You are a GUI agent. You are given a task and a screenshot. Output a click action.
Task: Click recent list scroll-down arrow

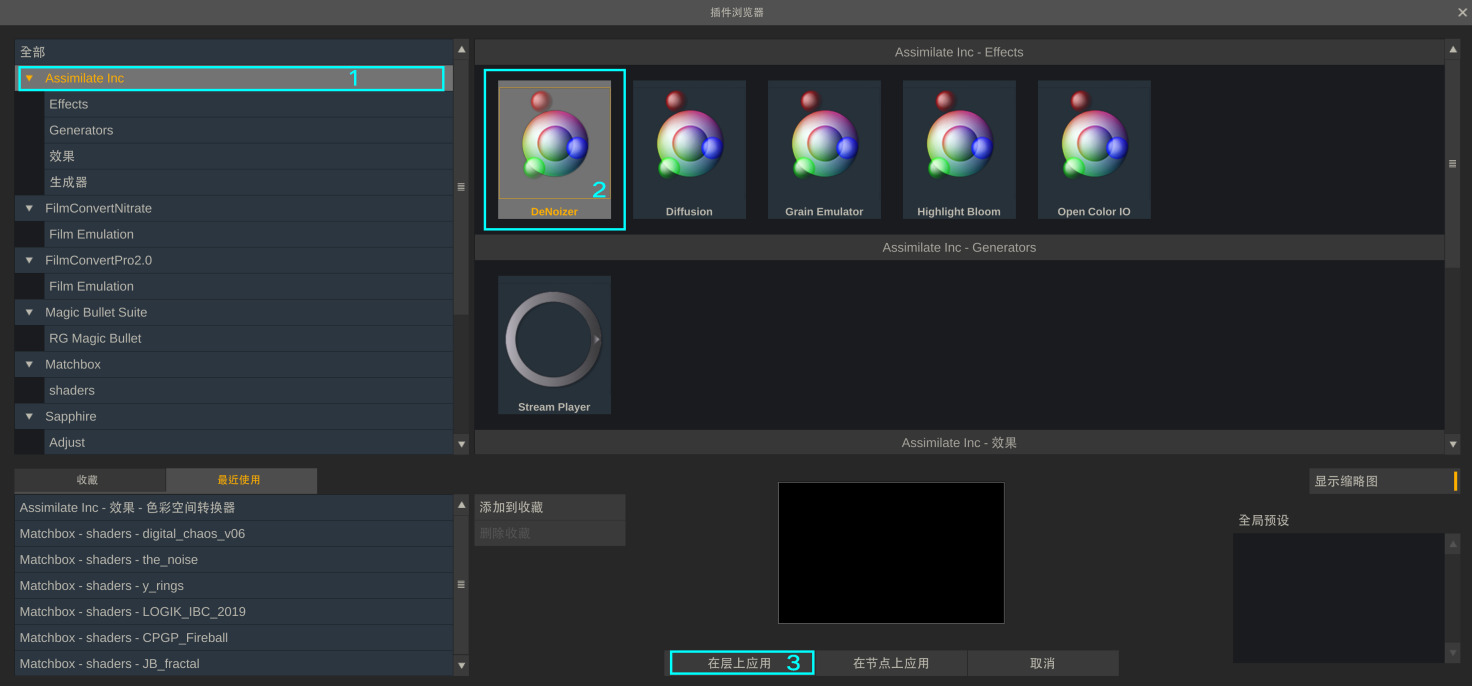coord(461,665)
